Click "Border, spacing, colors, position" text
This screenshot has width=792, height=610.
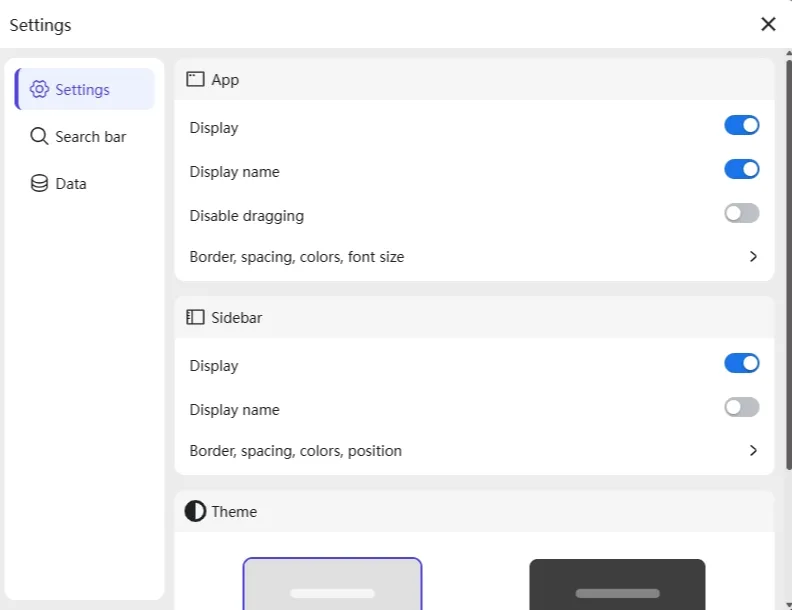click(295, 451)
